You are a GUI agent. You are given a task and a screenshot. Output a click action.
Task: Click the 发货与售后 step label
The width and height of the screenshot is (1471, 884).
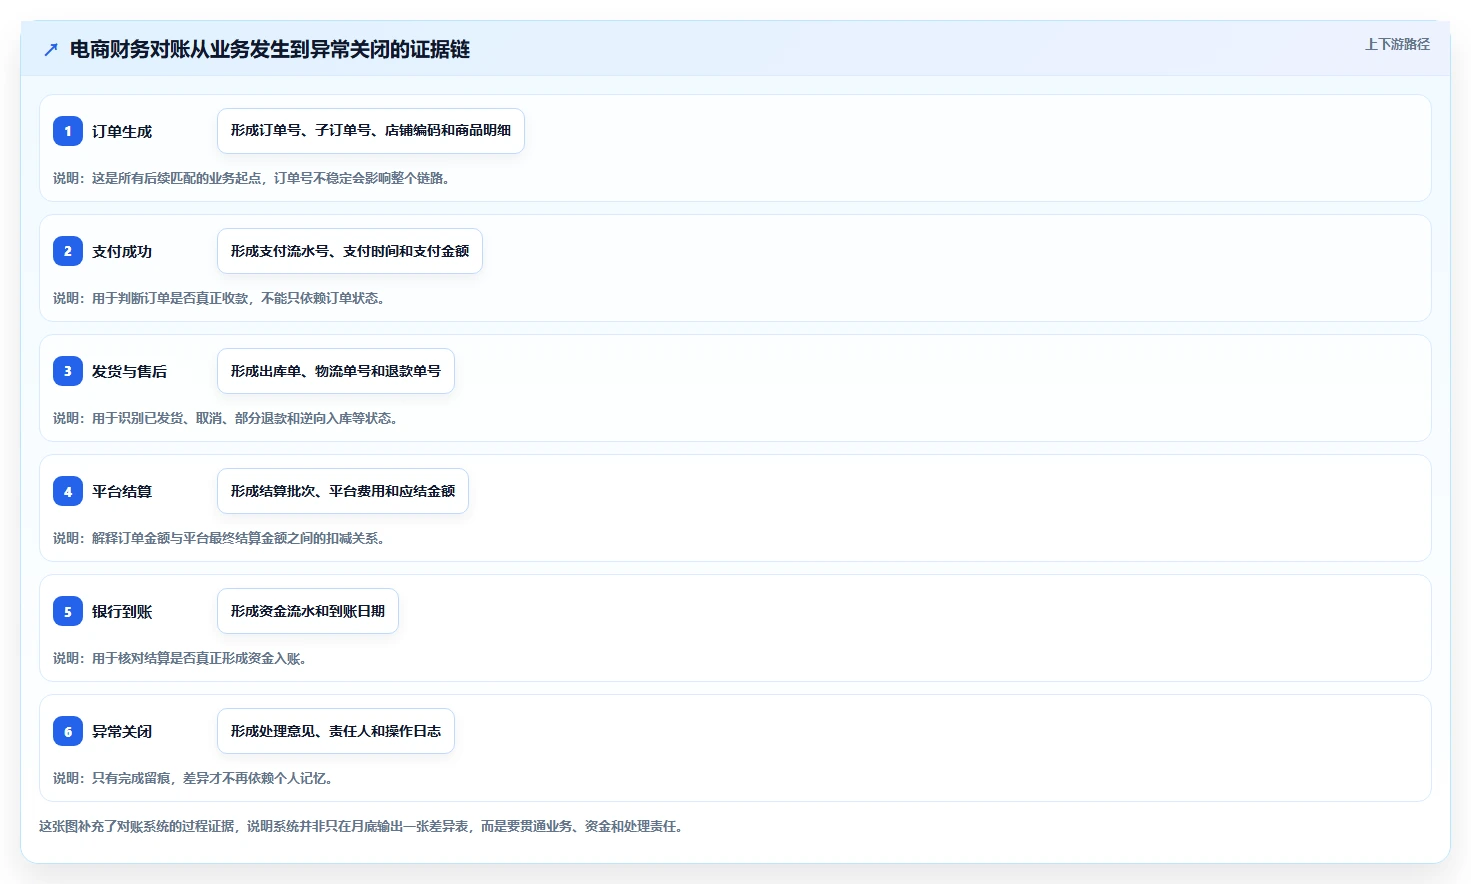coord(130,371)
